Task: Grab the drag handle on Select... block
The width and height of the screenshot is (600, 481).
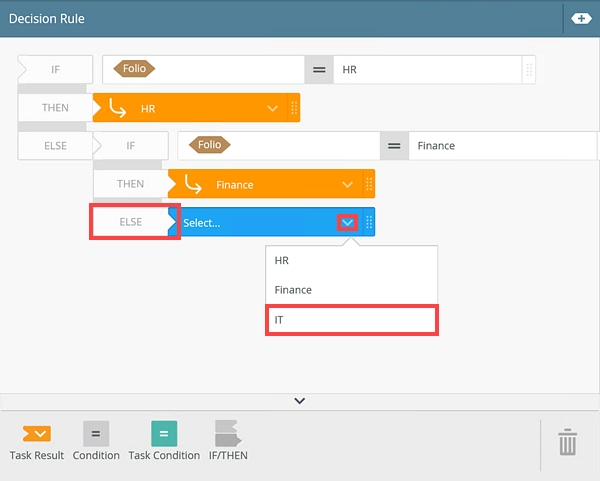Action: 369,222
